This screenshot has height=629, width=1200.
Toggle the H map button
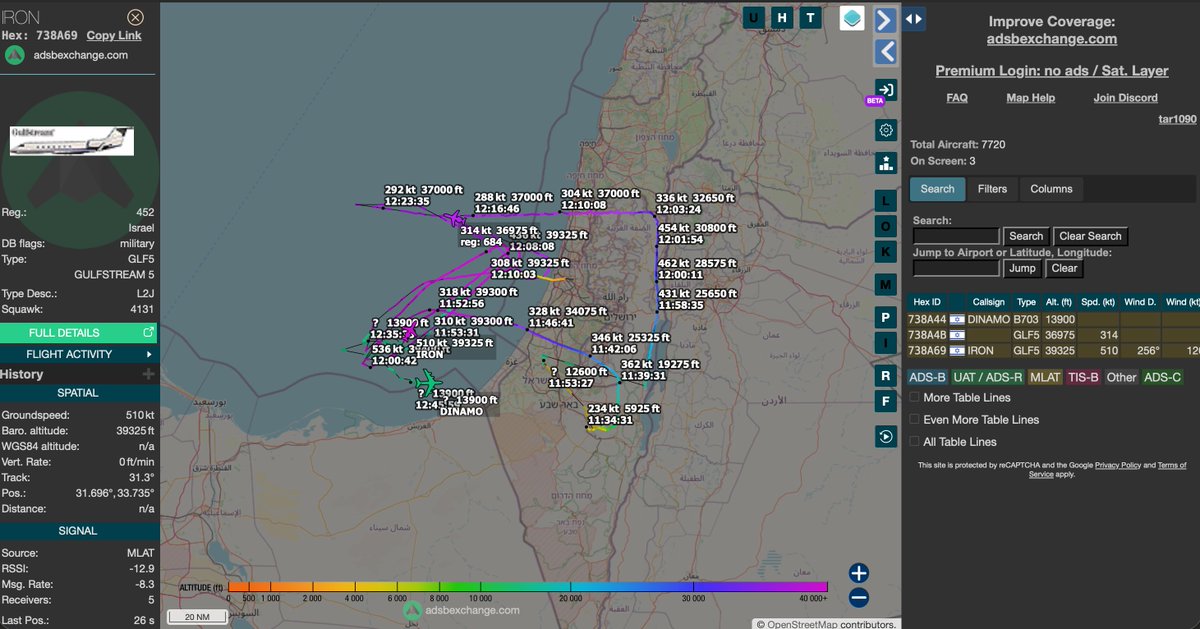tap(783, 18)
